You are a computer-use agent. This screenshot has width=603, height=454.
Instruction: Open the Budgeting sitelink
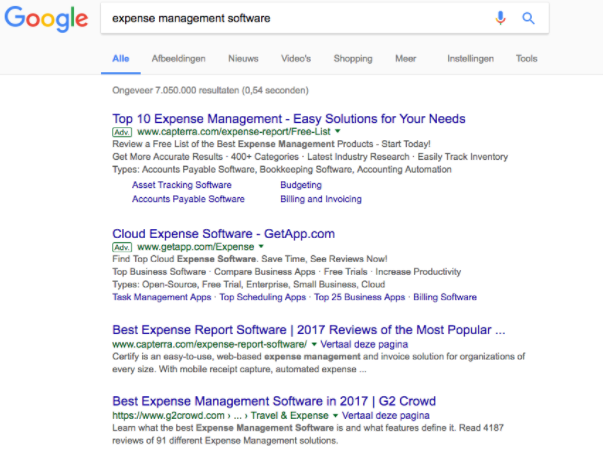pos(301,185)
